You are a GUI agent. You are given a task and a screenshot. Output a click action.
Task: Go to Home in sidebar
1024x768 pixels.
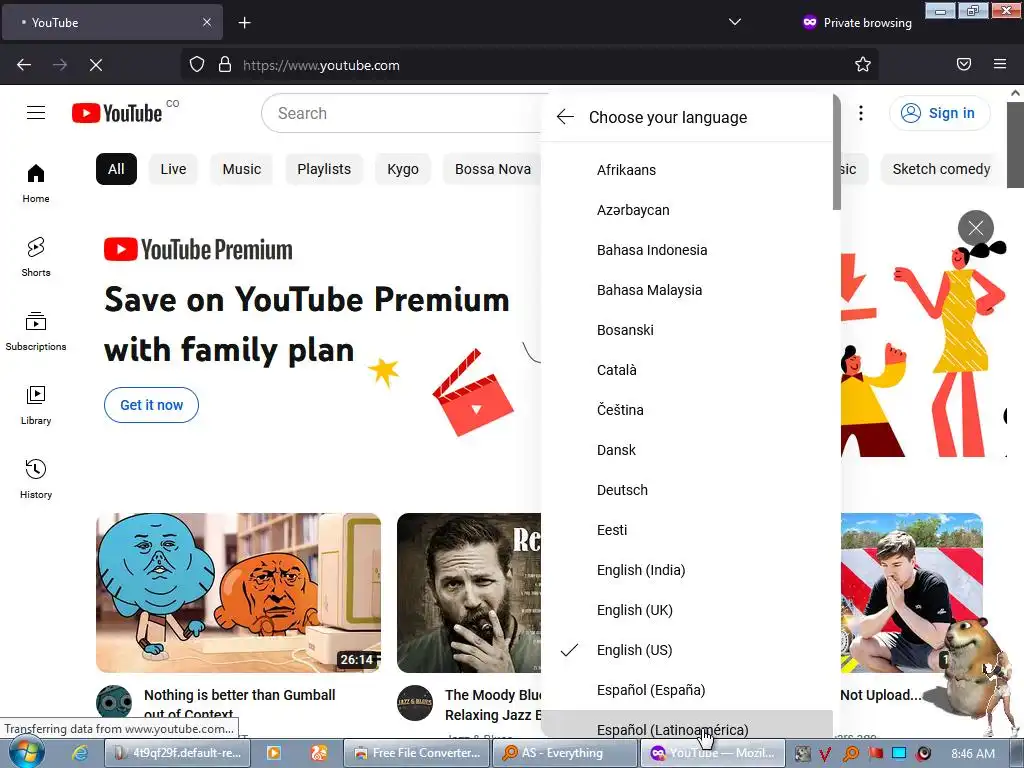[x=36, y=184]
